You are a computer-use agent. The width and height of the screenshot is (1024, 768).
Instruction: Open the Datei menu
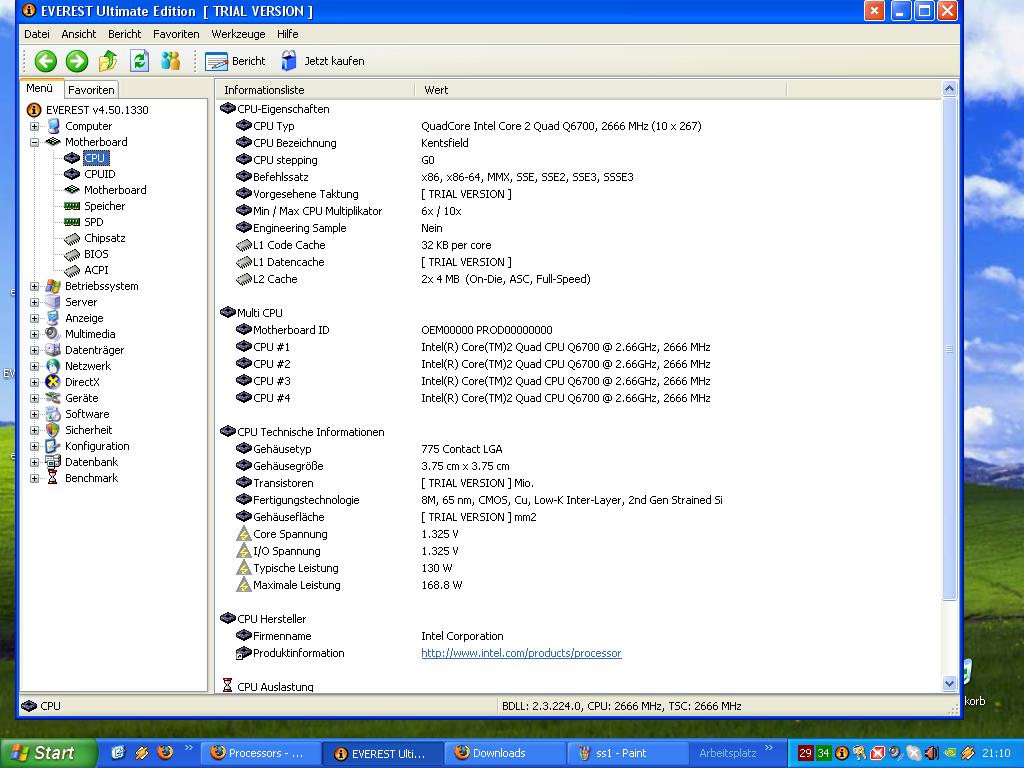[x=37, y=34]
